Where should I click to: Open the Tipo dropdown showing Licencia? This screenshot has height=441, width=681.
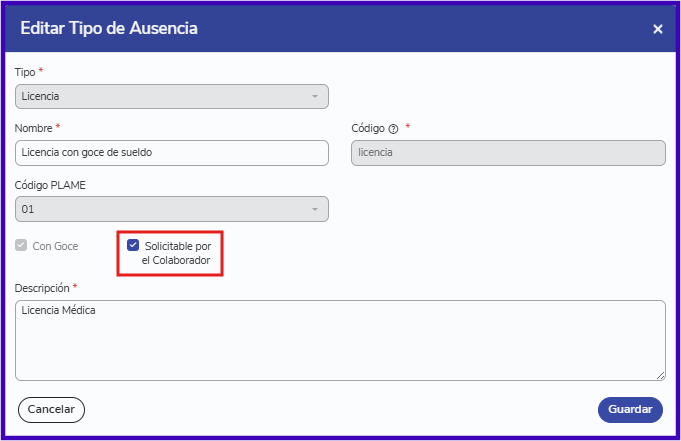[x=172, y=96]
